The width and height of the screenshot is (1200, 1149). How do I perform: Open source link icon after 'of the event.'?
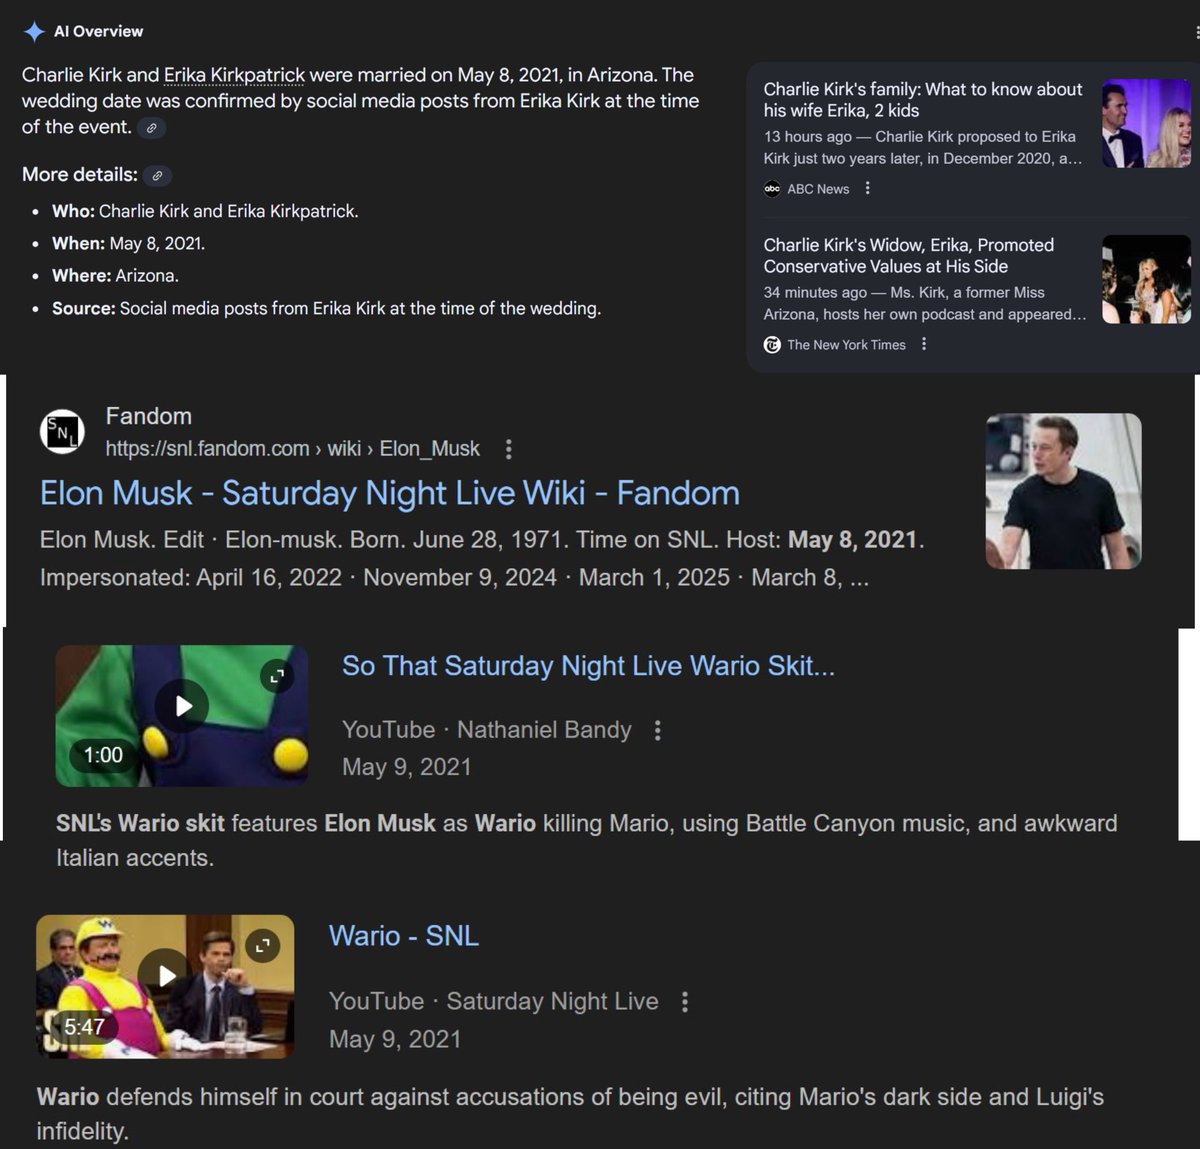pos(151,128)
